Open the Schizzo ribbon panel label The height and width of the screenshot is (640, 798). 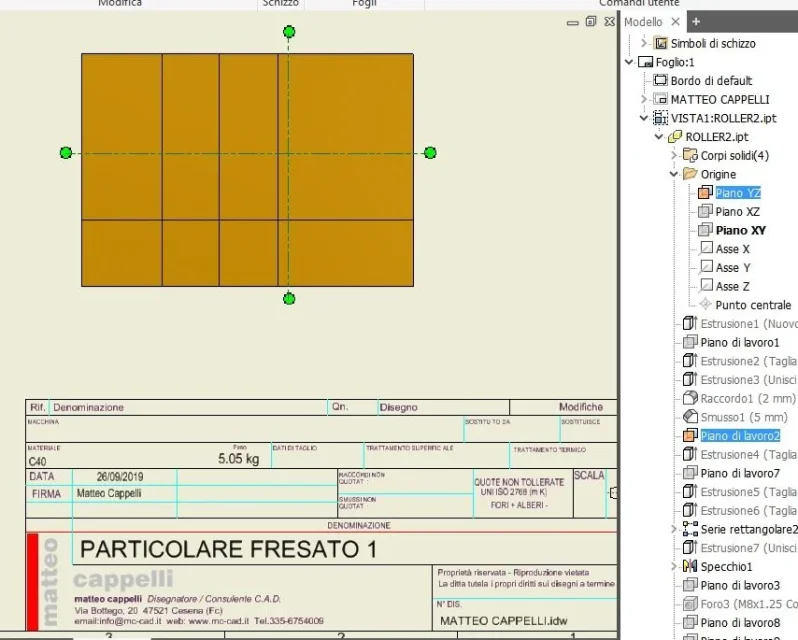pos(280,3)
